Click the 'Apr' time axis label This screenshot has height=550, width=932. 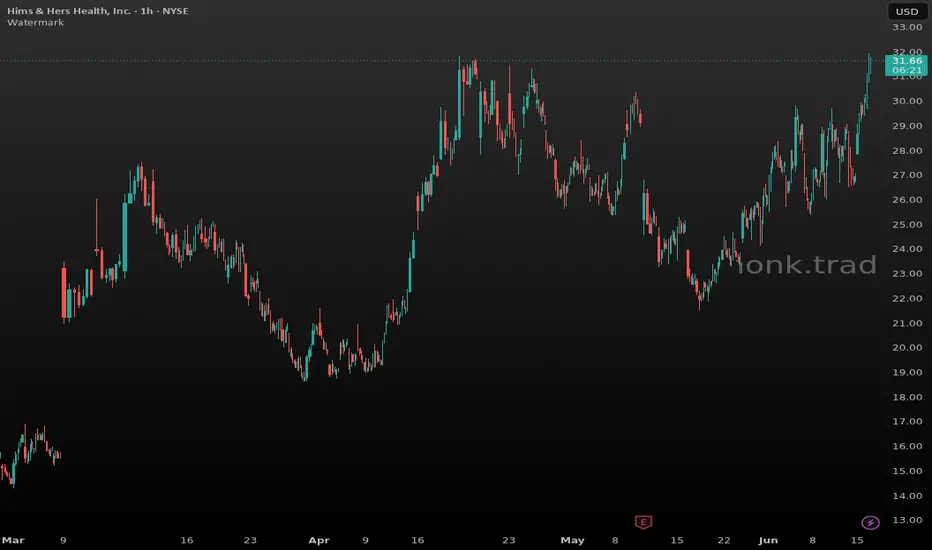(319, 540)
